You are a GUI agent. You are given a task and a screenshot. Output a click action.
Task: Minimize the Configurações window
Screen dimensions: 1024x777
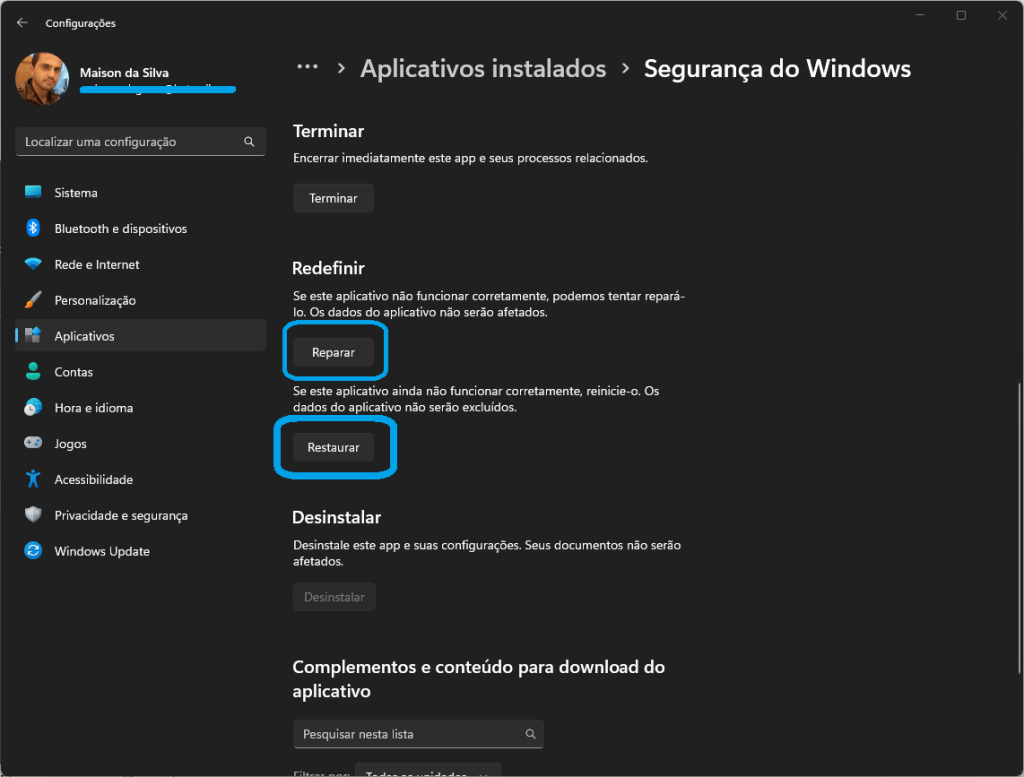920,15
